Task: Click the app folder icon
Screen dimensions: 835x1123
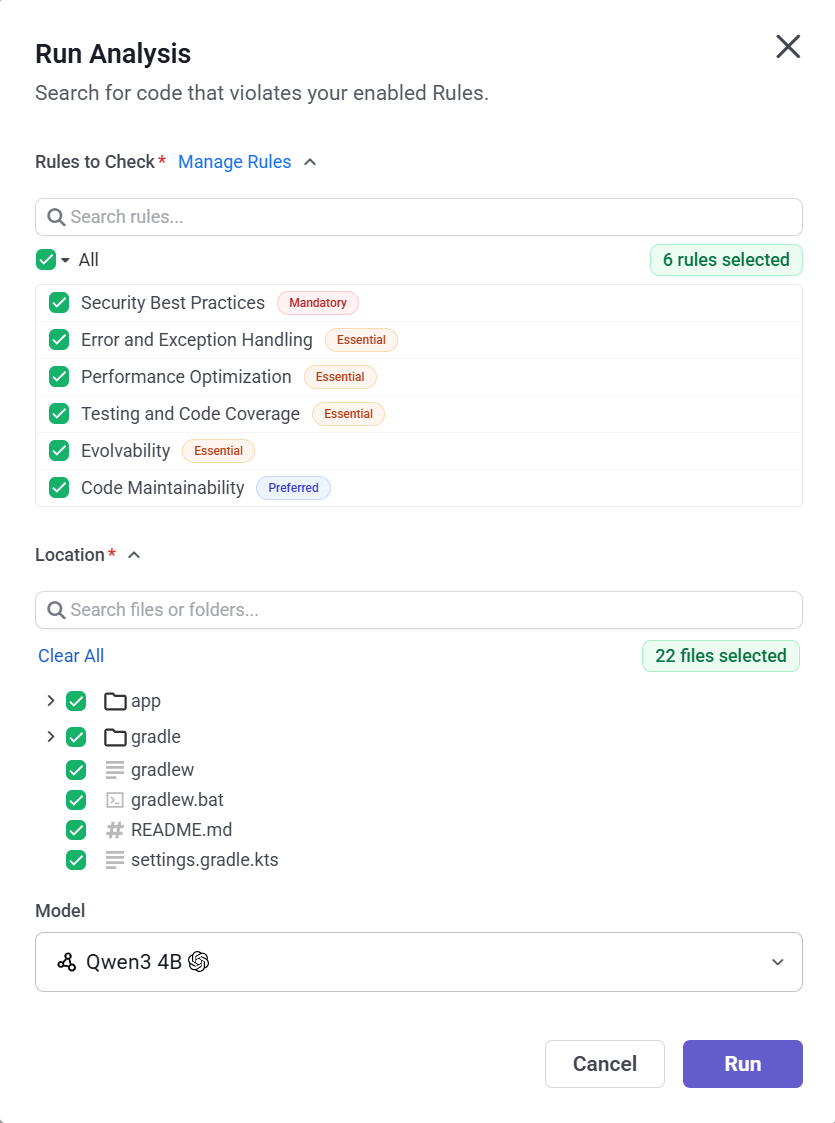Action: pos(114,701)
